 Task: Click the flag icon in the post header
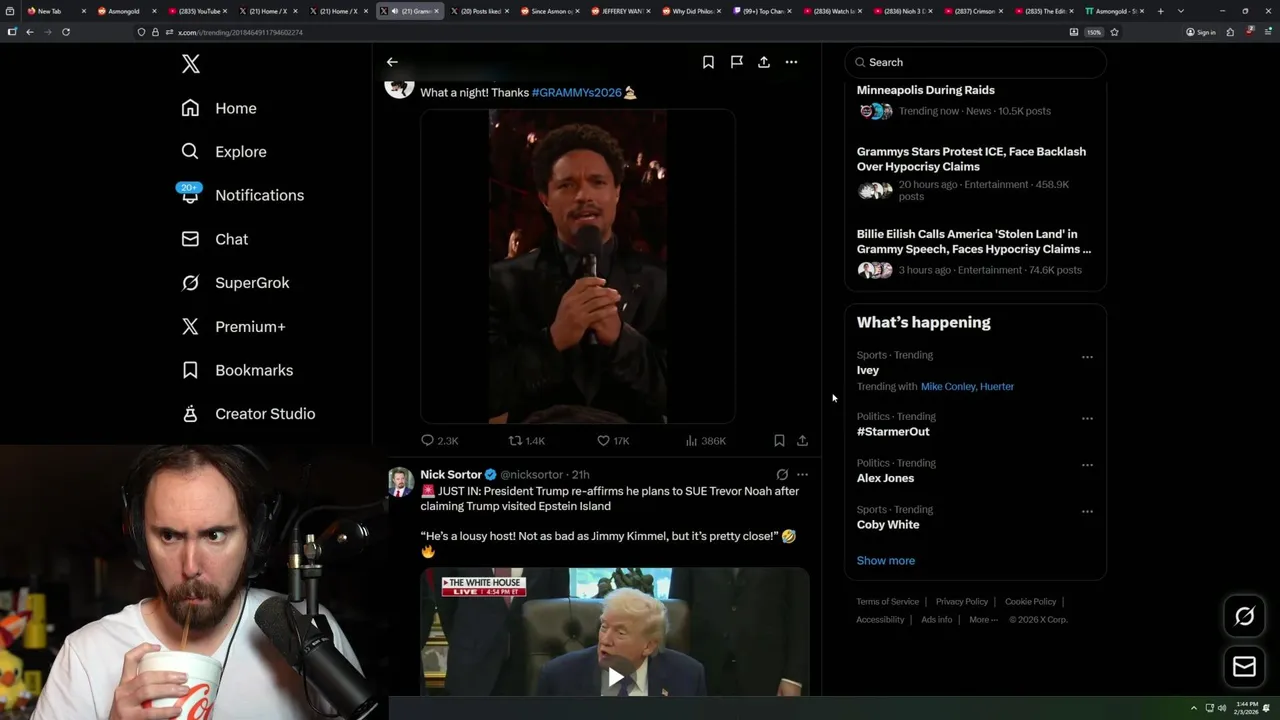(736, 62)
